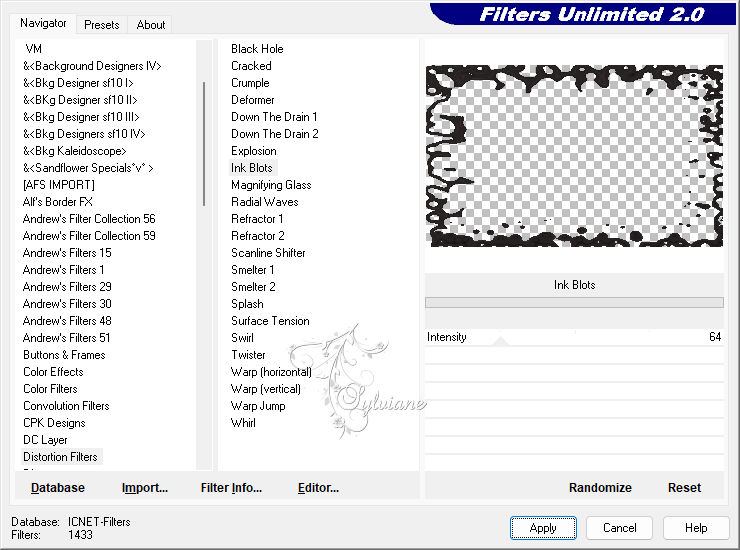Adjust the Intensity slider handle
The height and width of the screenshot is (550, 740).
[501, 341]
